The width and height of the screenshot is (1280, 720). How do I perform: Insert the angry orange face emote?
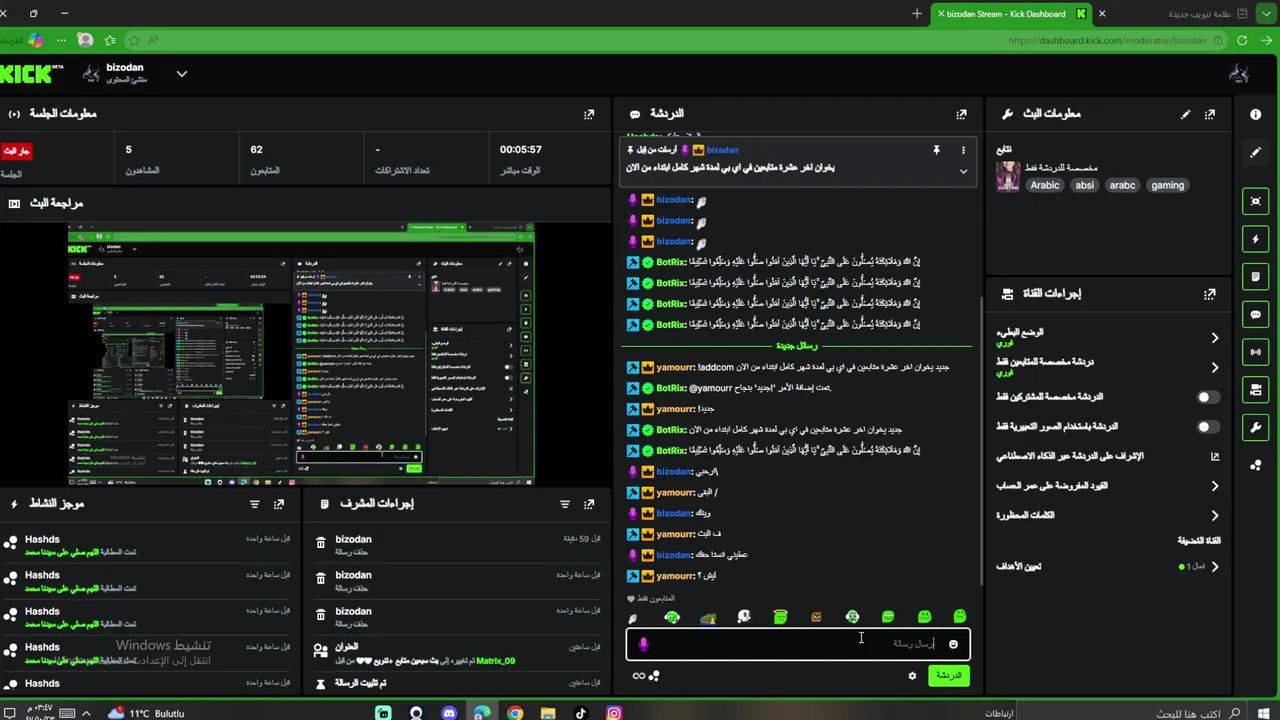(x=816, y=617)
